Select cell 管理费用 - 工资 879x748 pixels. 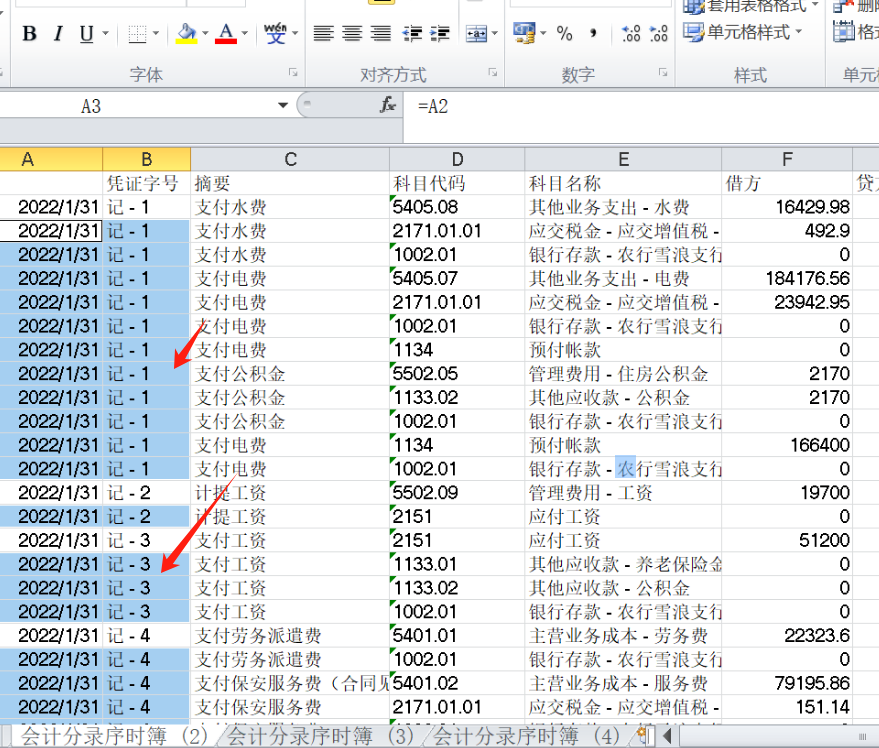coord(623,492)
